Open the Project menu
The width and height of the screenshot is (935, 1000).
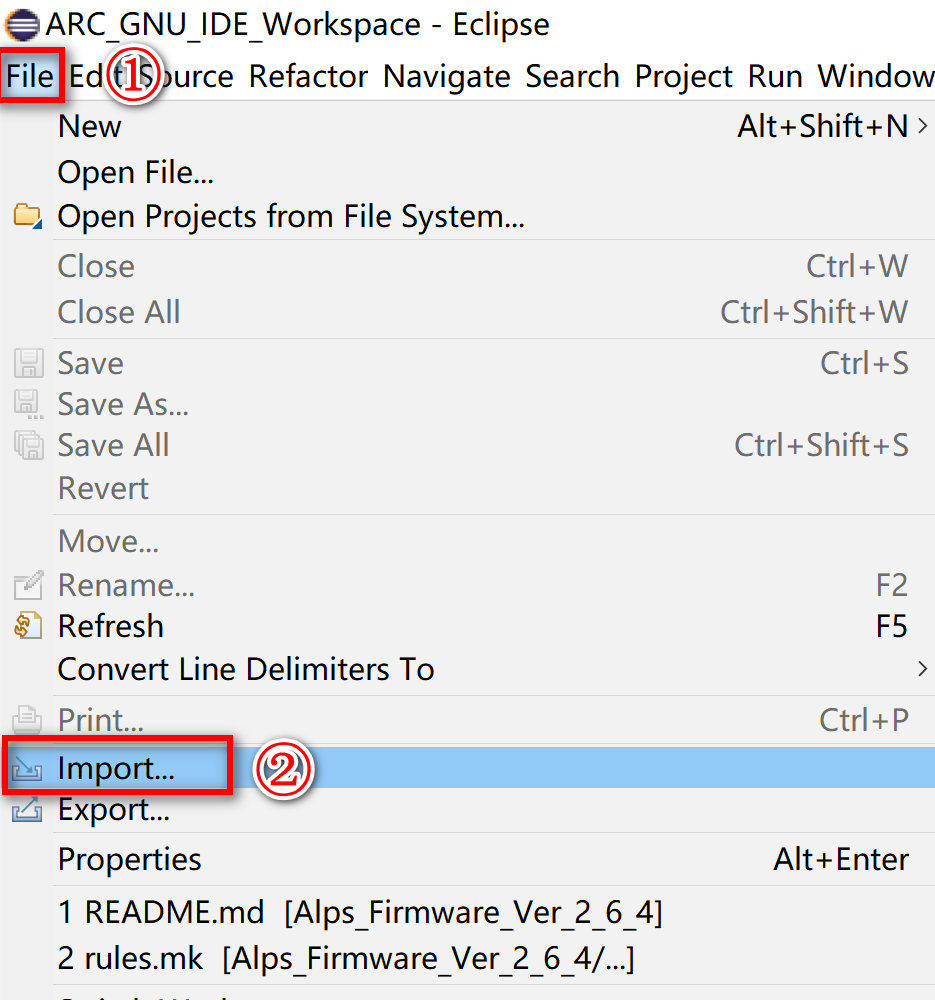pos(684,76)
